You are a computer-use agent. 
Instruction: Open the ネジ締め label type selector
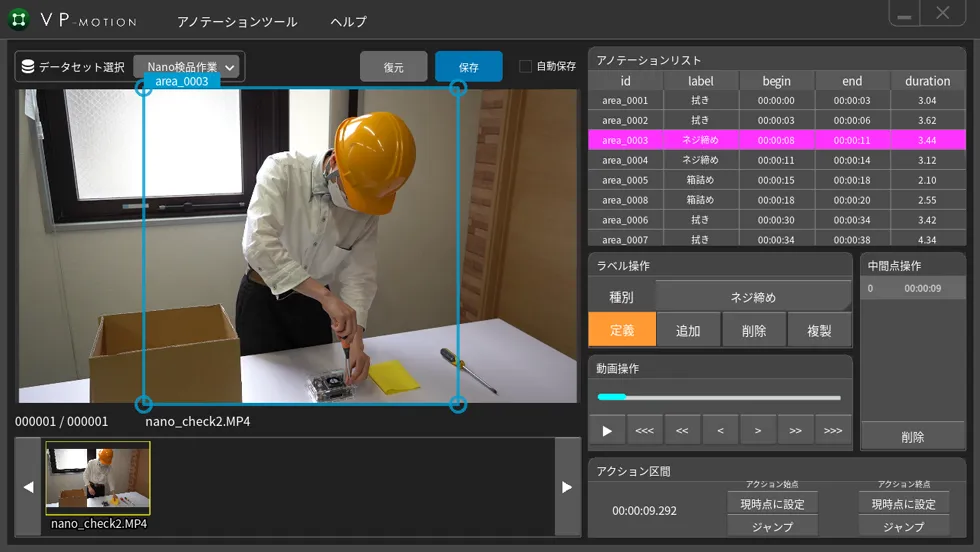point(752,297)
